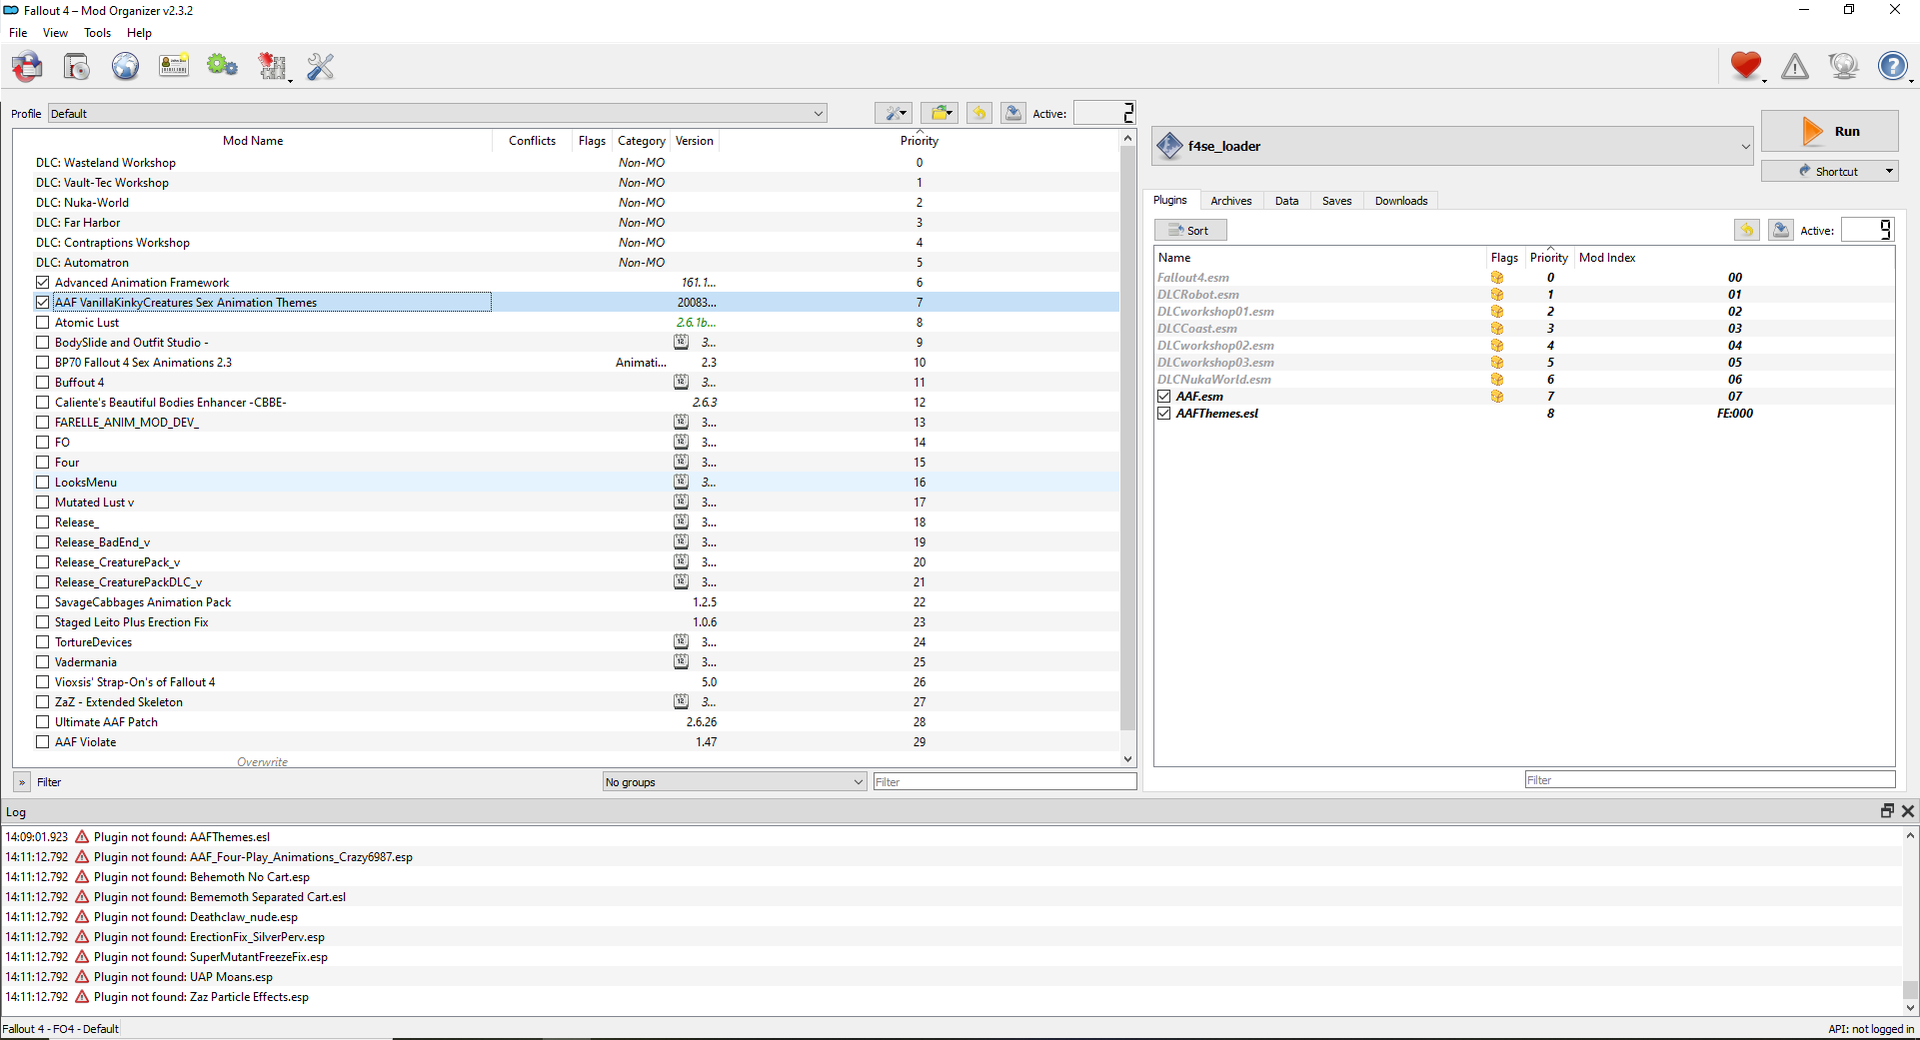Expand the f4se_loader executable dropdown
This screenshot has width=1920, height=1040.
click(x=1453, y=146)
